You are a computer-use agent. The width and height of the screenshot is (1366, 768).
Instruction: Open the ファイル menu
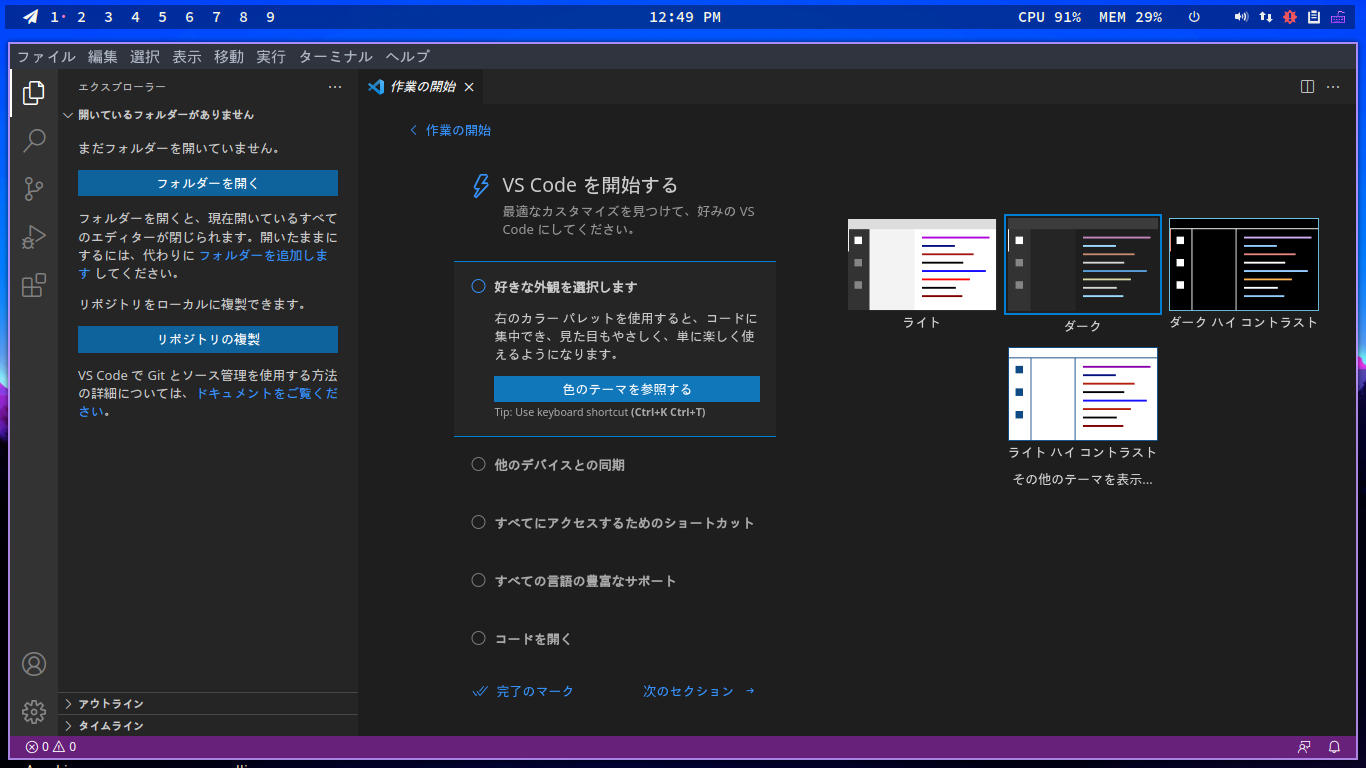tap(46, 57)
